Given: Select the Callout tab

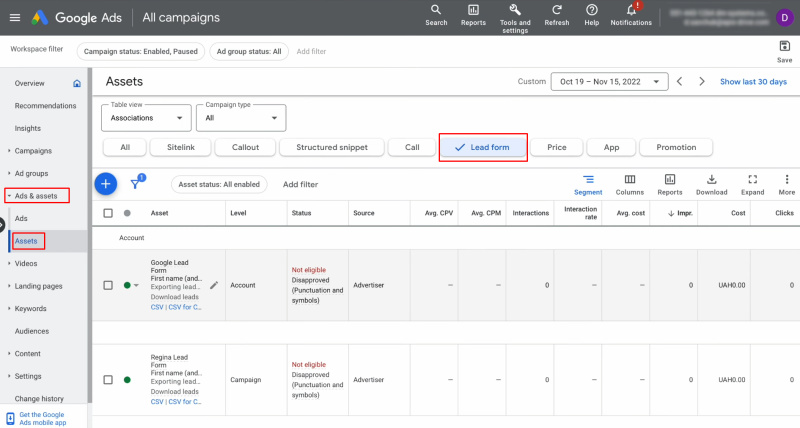Looking at the screenshot, I should pos(245,147).
